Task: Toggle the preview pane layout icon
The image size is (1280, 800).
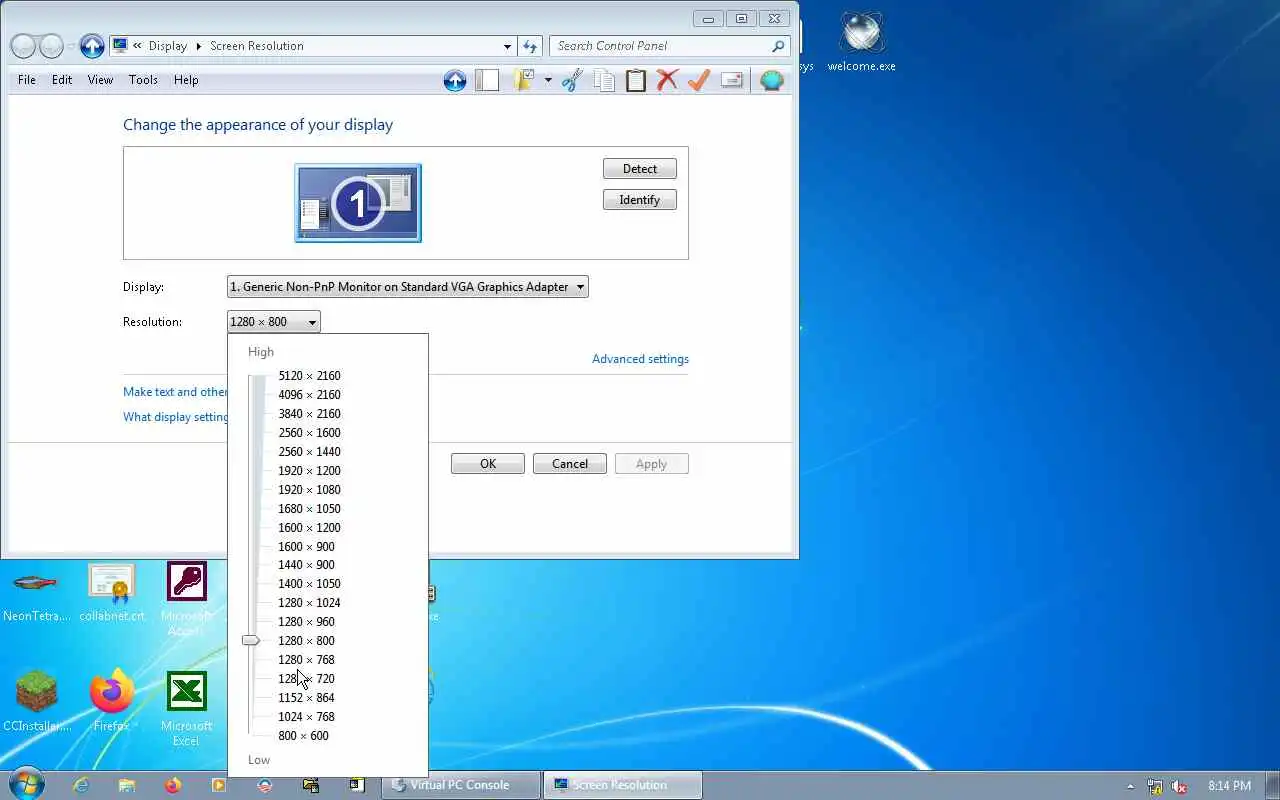Action: tap(487, 80)
